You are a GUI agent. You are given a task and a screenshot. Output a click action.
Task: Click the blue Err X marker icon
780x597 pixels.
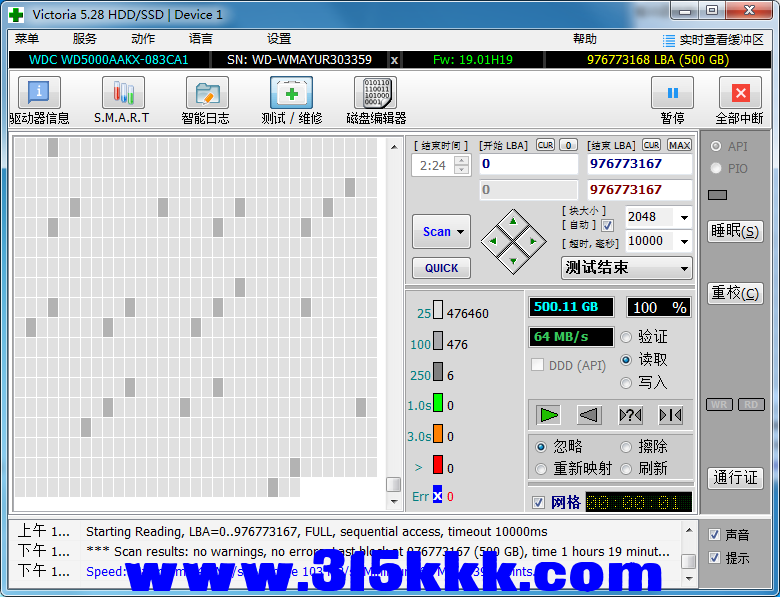click(x=437, y=496)
